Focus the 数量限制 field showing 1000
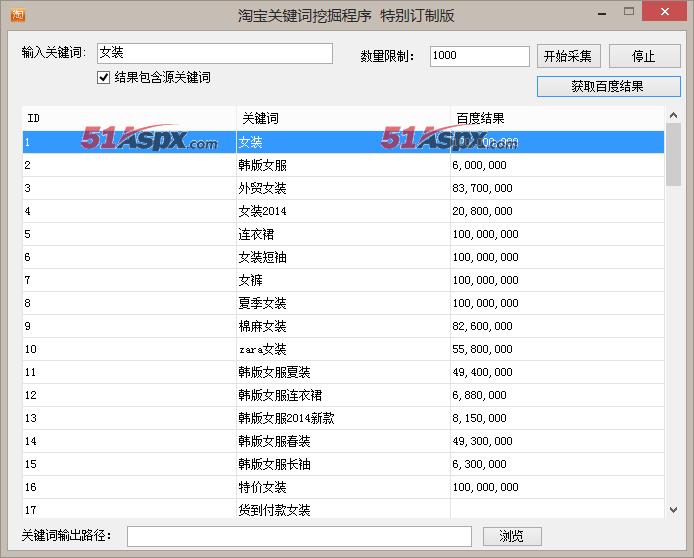Viewport: 694px width, 558px height. pos(479,56)
